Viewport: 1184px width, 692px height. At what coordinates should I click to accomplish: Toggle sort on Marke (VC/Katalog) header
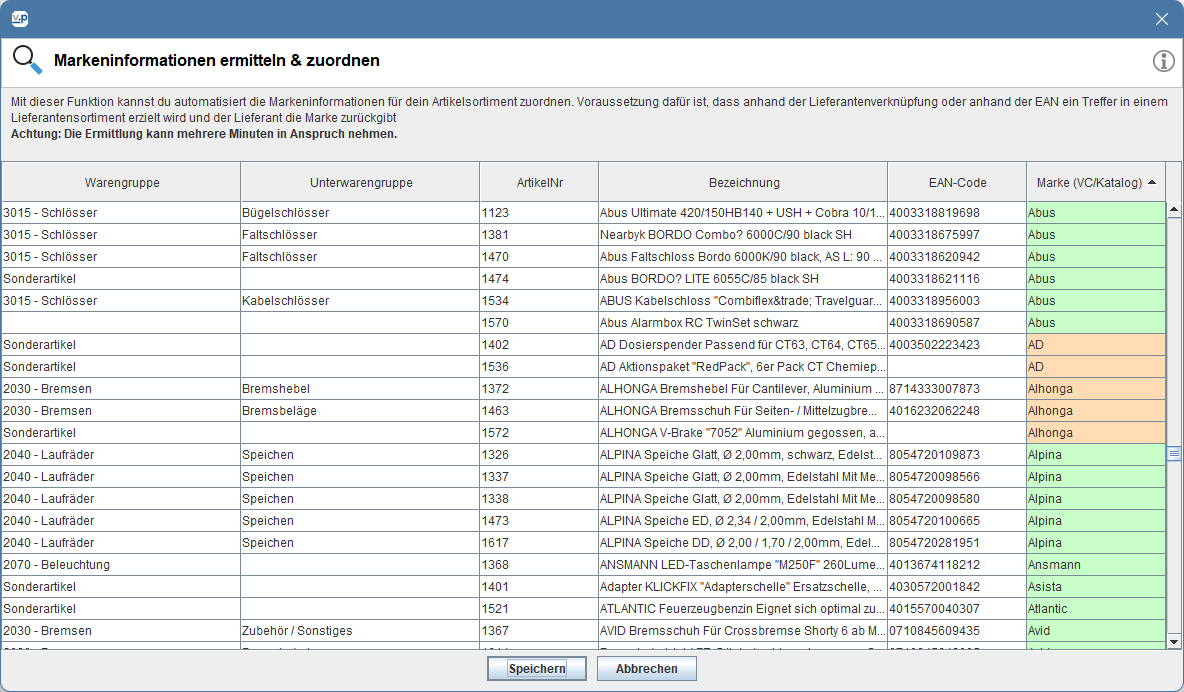tap(1096, 182)
